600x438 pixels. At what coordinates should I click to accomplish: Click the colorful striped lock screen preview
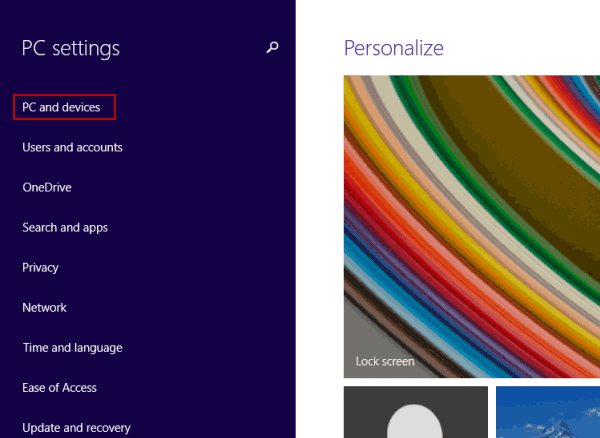[472, 226]
